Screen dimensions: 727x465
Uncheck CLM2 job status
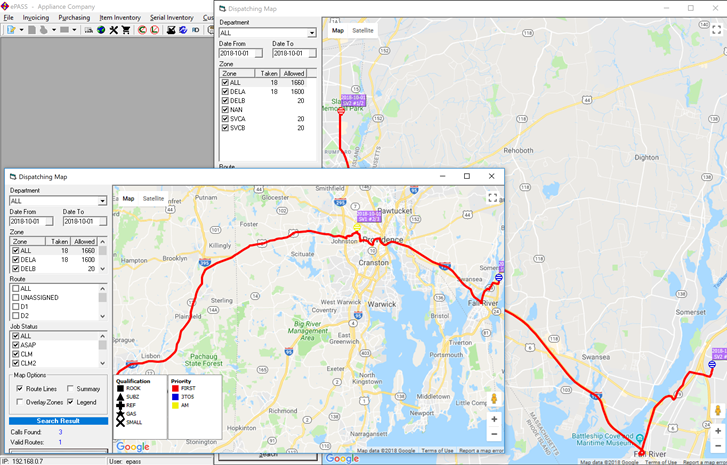tap(16, 363)
